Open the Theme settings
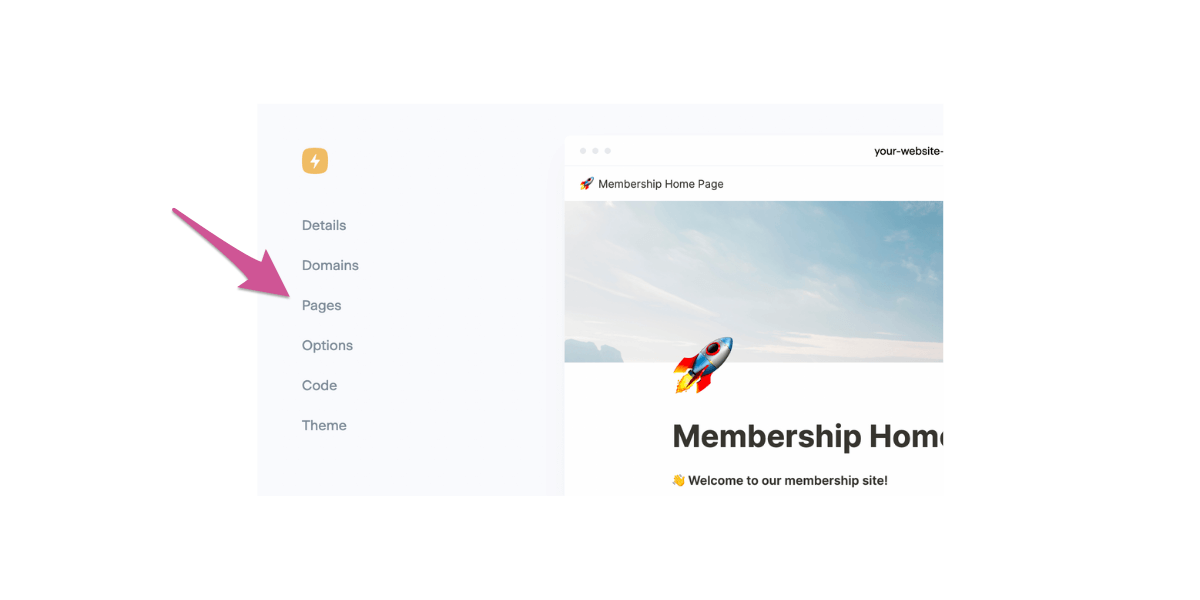This screenshot has width=1200, height=600. (324, 425)
